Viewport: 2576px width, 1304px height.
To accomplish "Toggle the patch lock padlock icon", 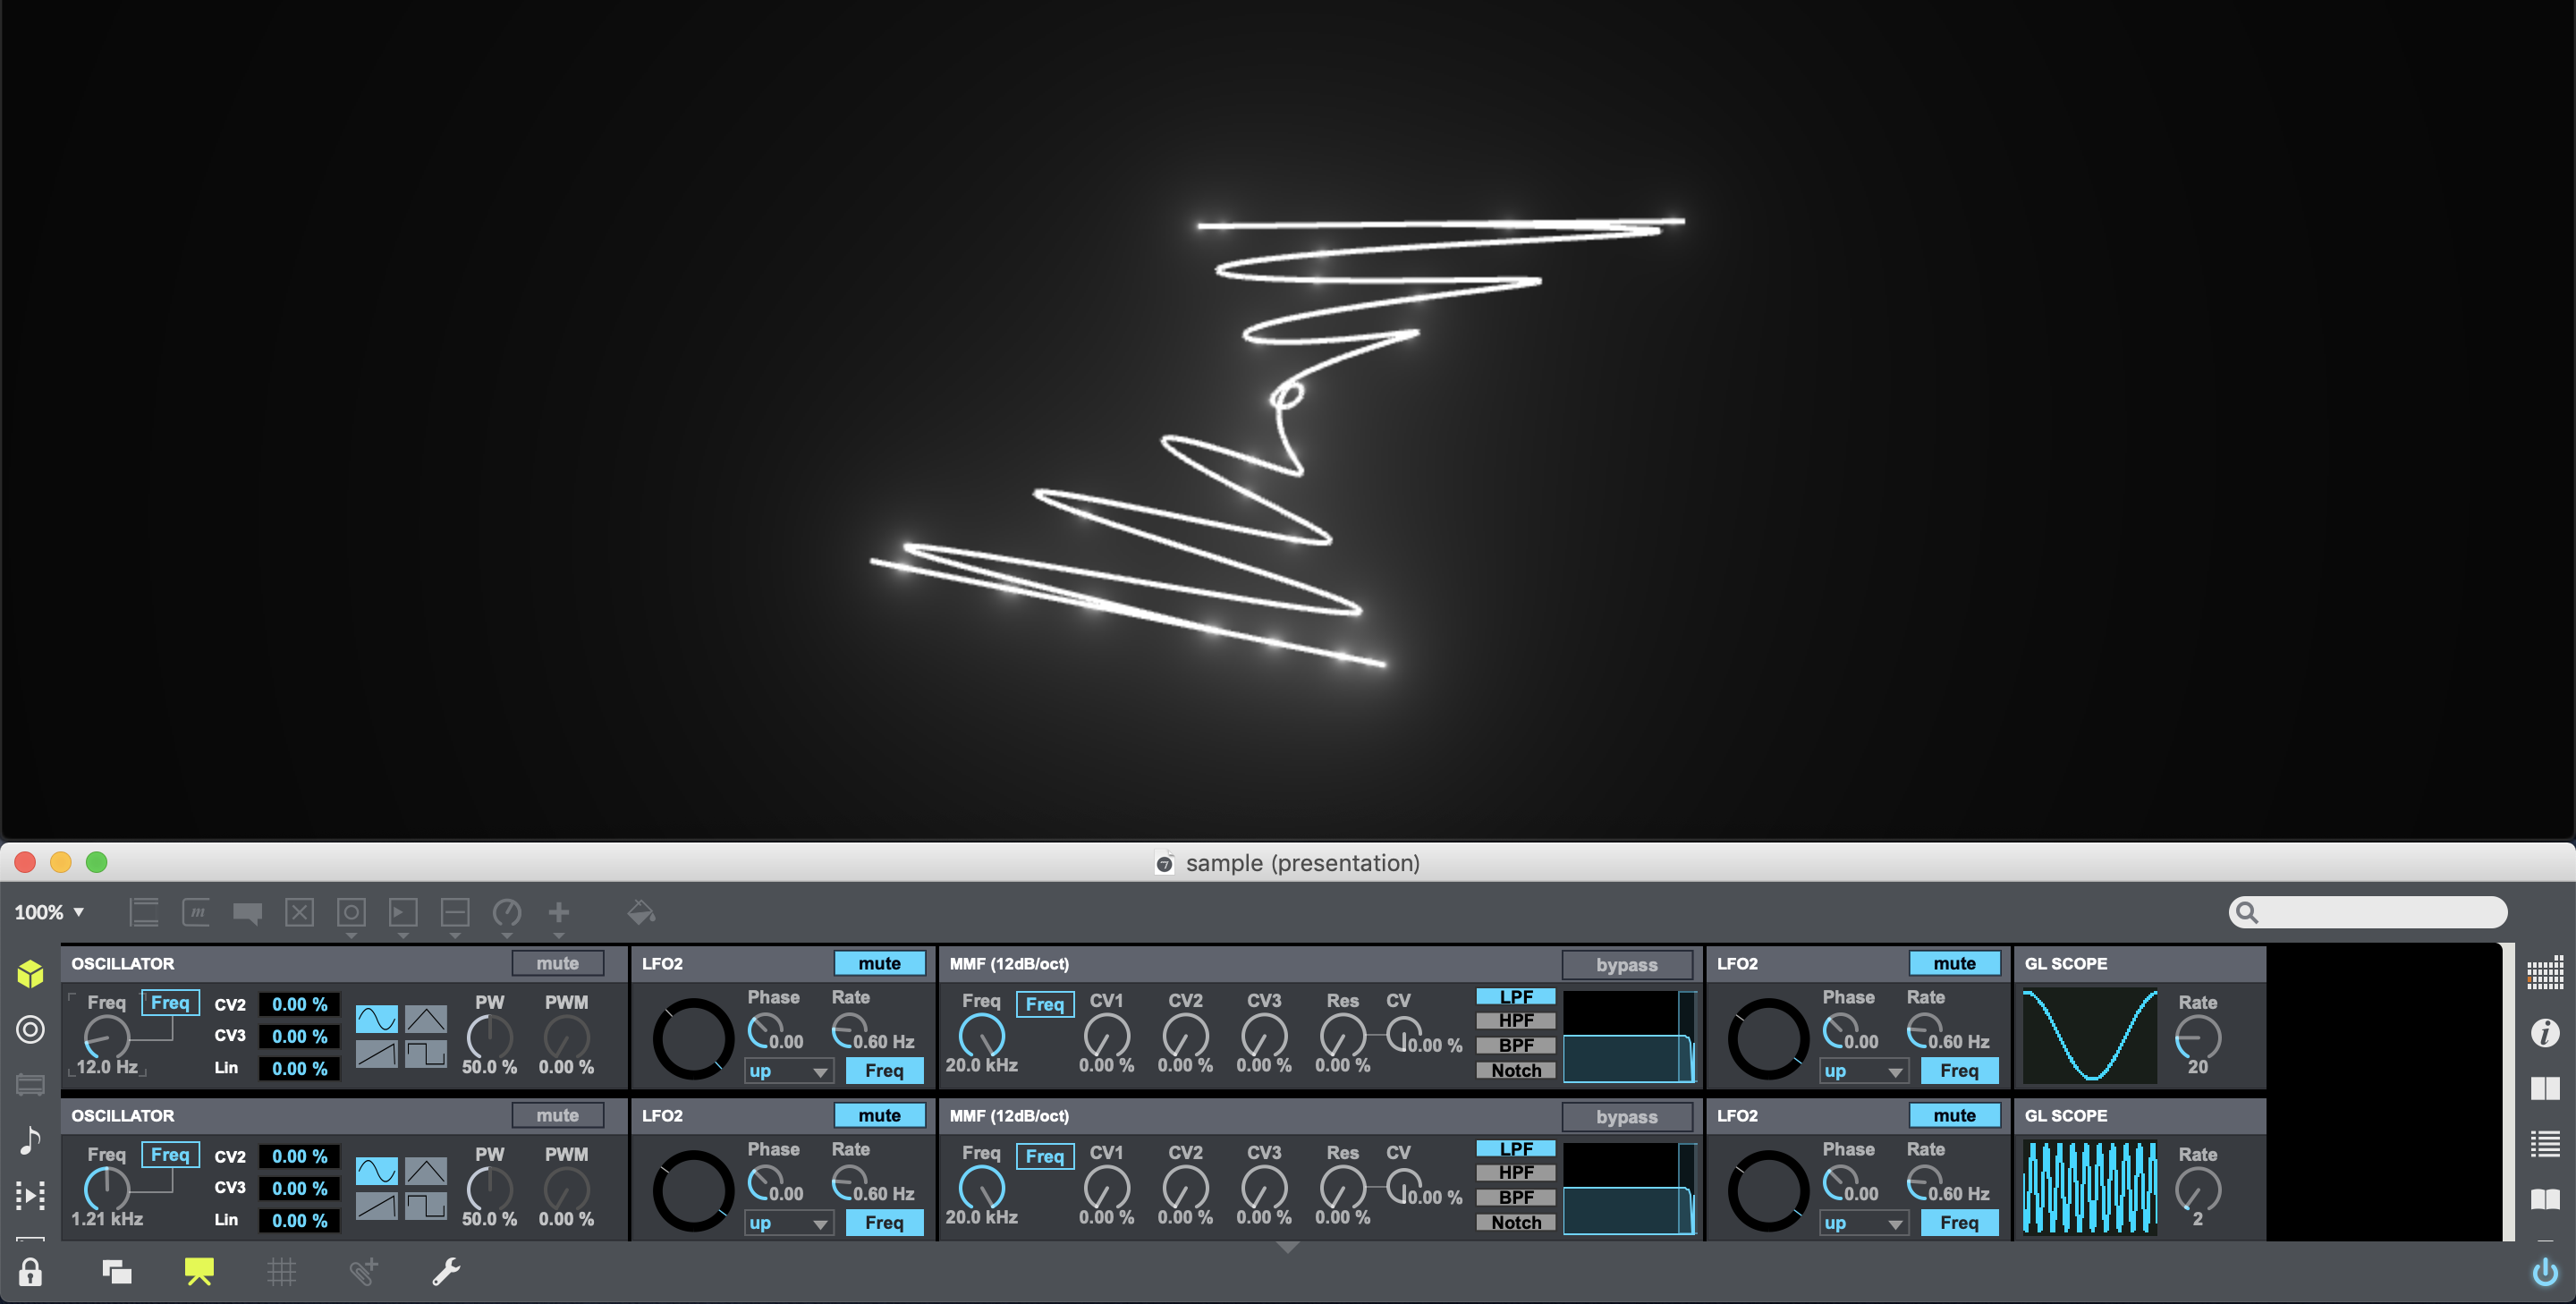I will click(30, 1272).
